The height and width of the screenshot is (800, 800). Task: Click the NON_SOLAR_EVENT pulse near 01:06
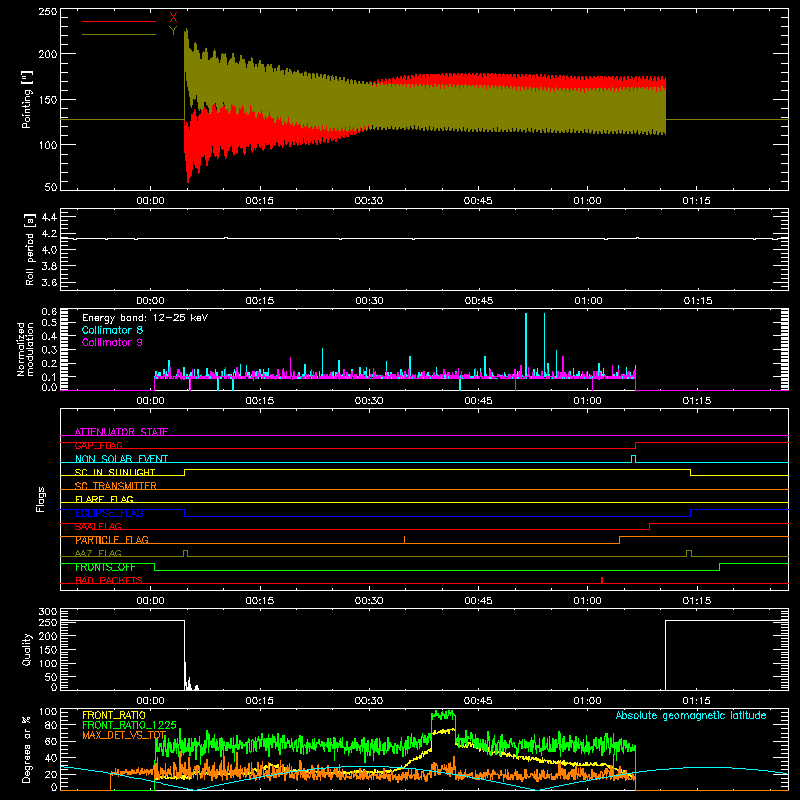pyautogui.click(x=634, y=459)
